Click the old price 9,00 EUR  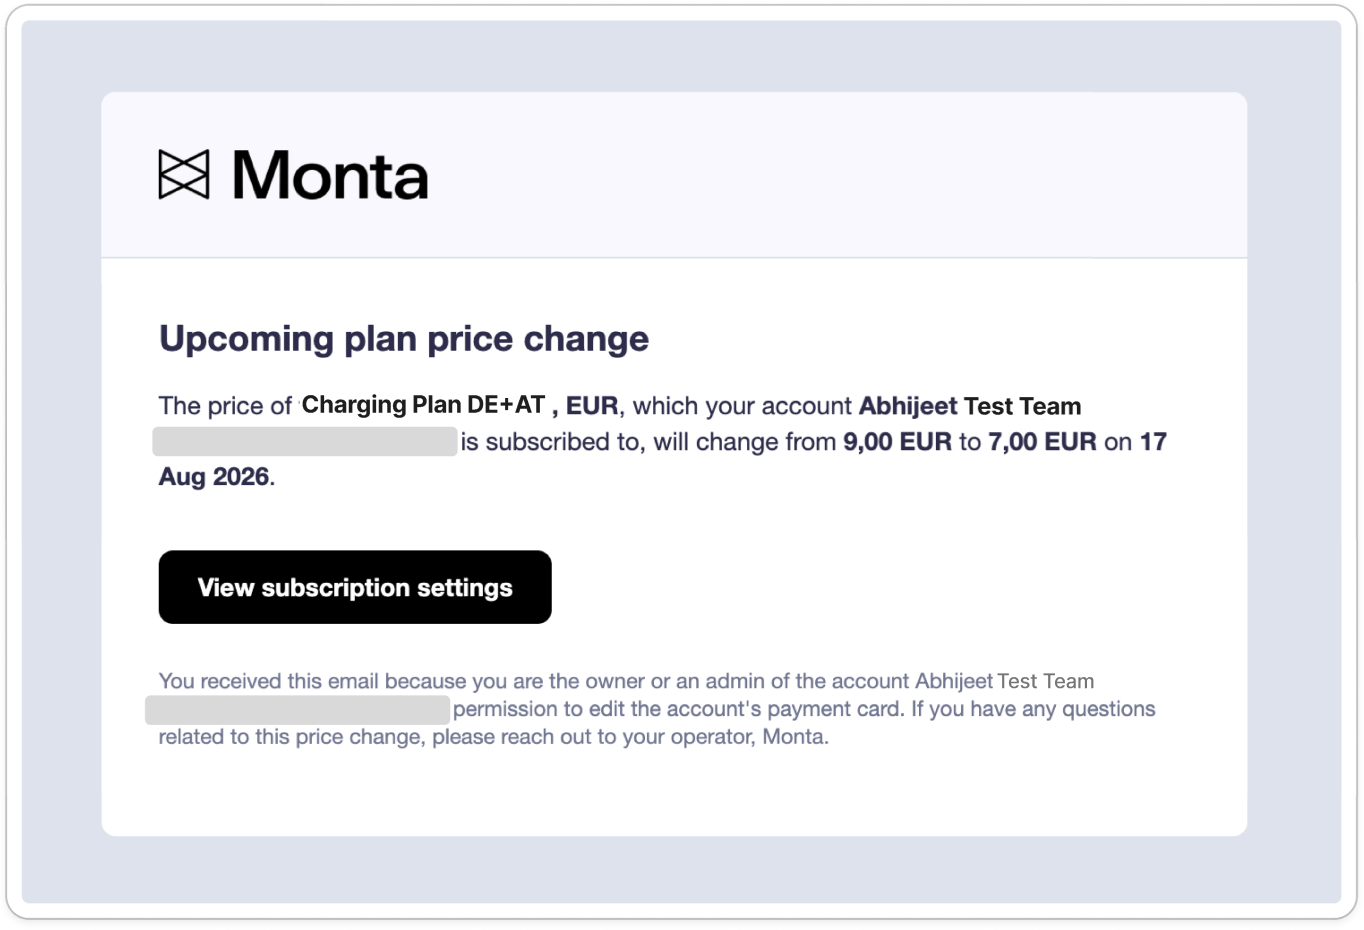[897, 442]
